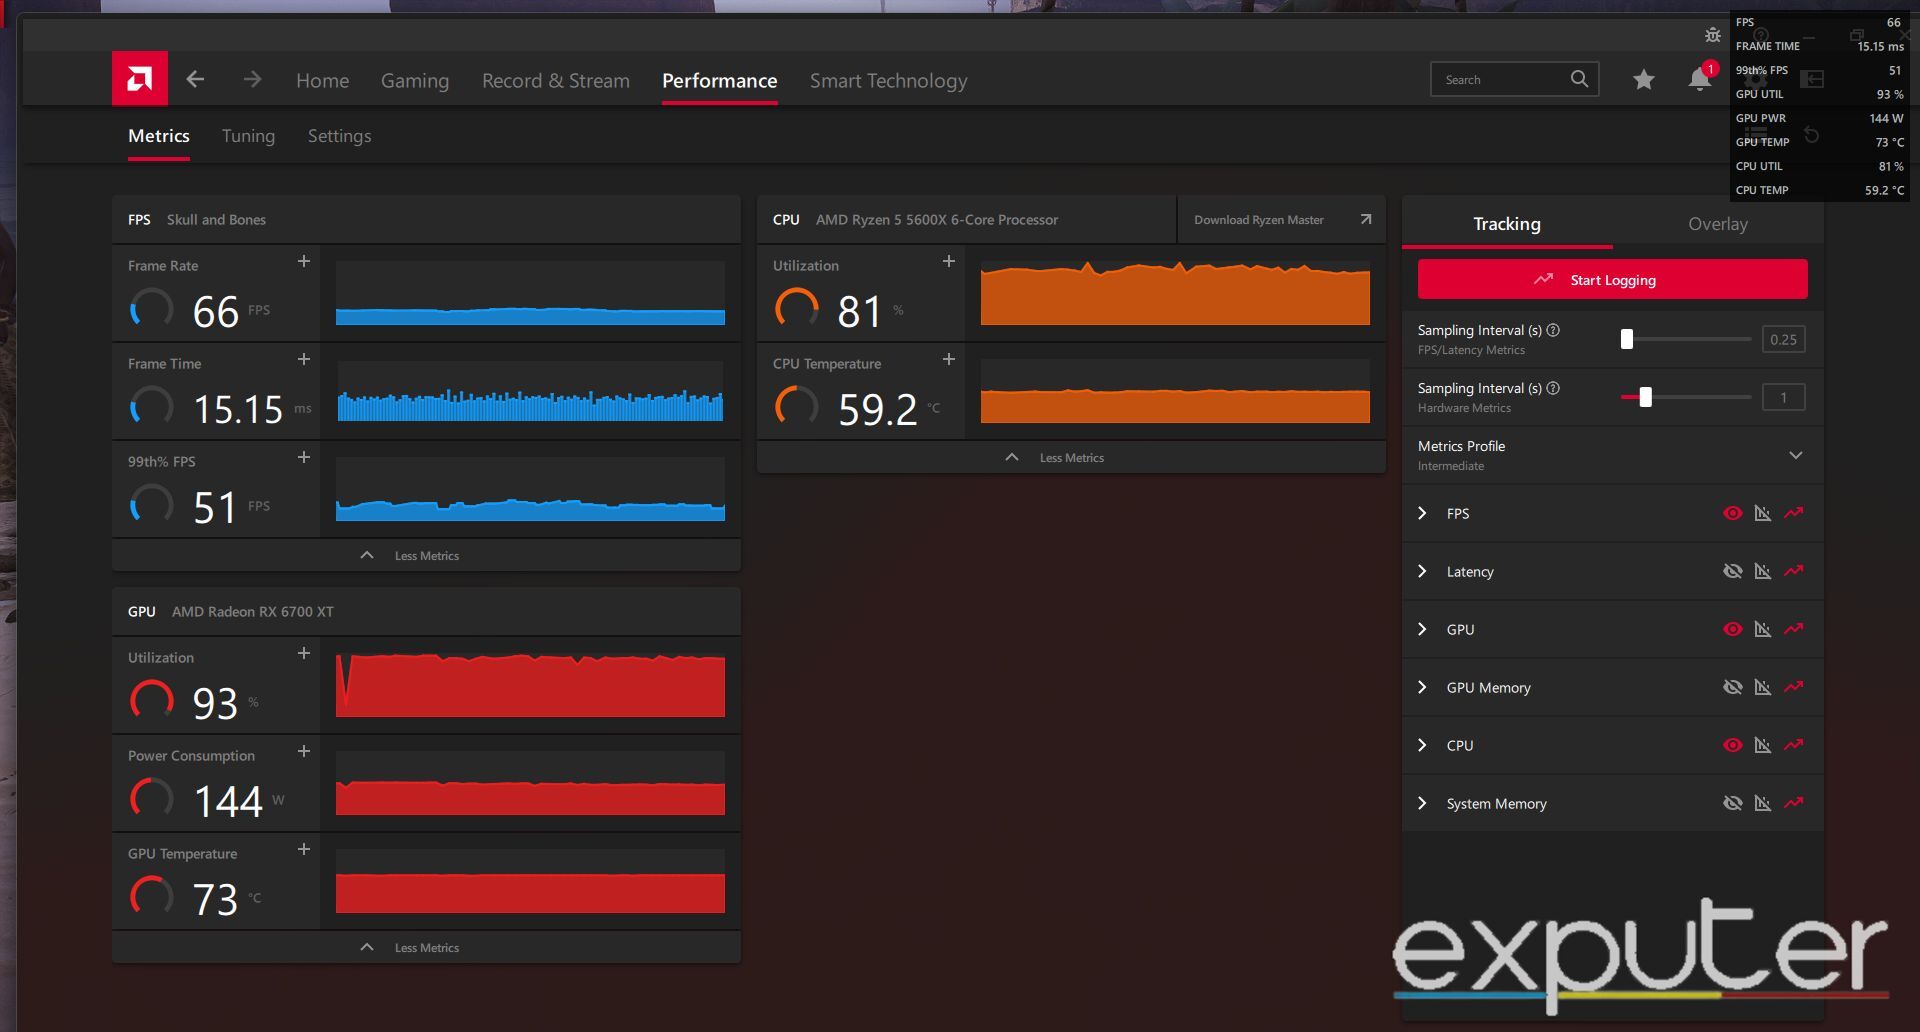The height and width of the screenshot is (1032, 1920).
Task: Show Latency tracking with eye icon
Action: (x=1733, y=571)
